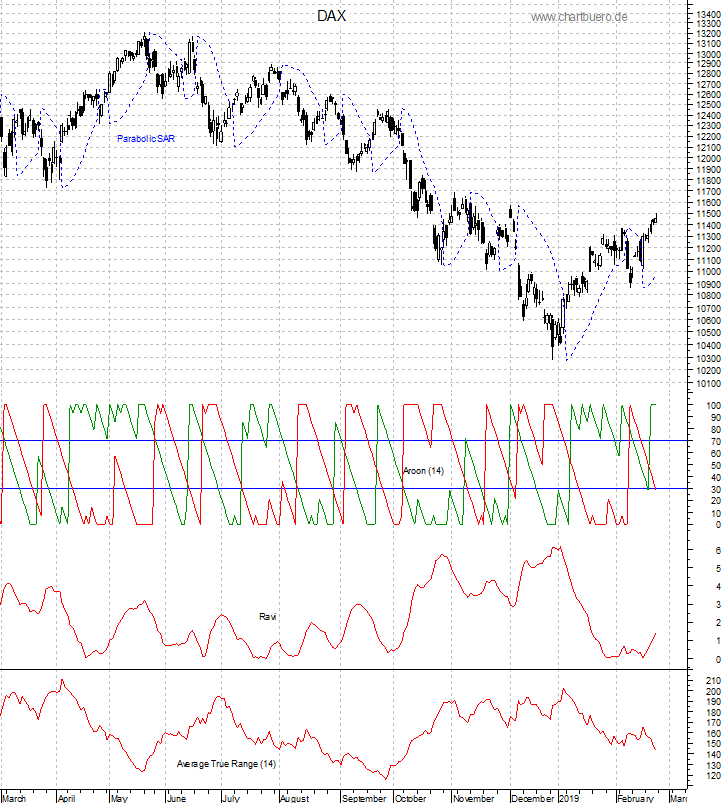723x803 pixels.
Task: Select the Parabolic SAR indicator label
Action: 146,138
